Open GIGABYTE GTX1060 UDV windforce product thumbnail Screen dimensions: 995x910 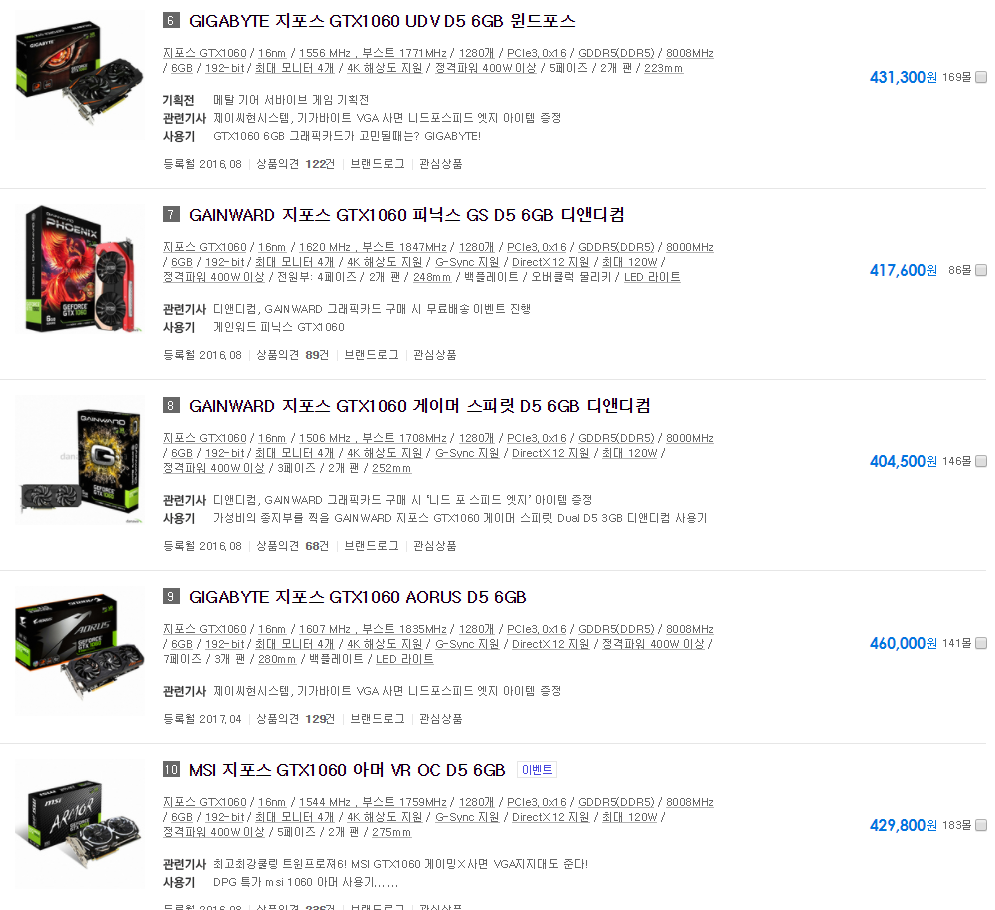tap(79, 75)
